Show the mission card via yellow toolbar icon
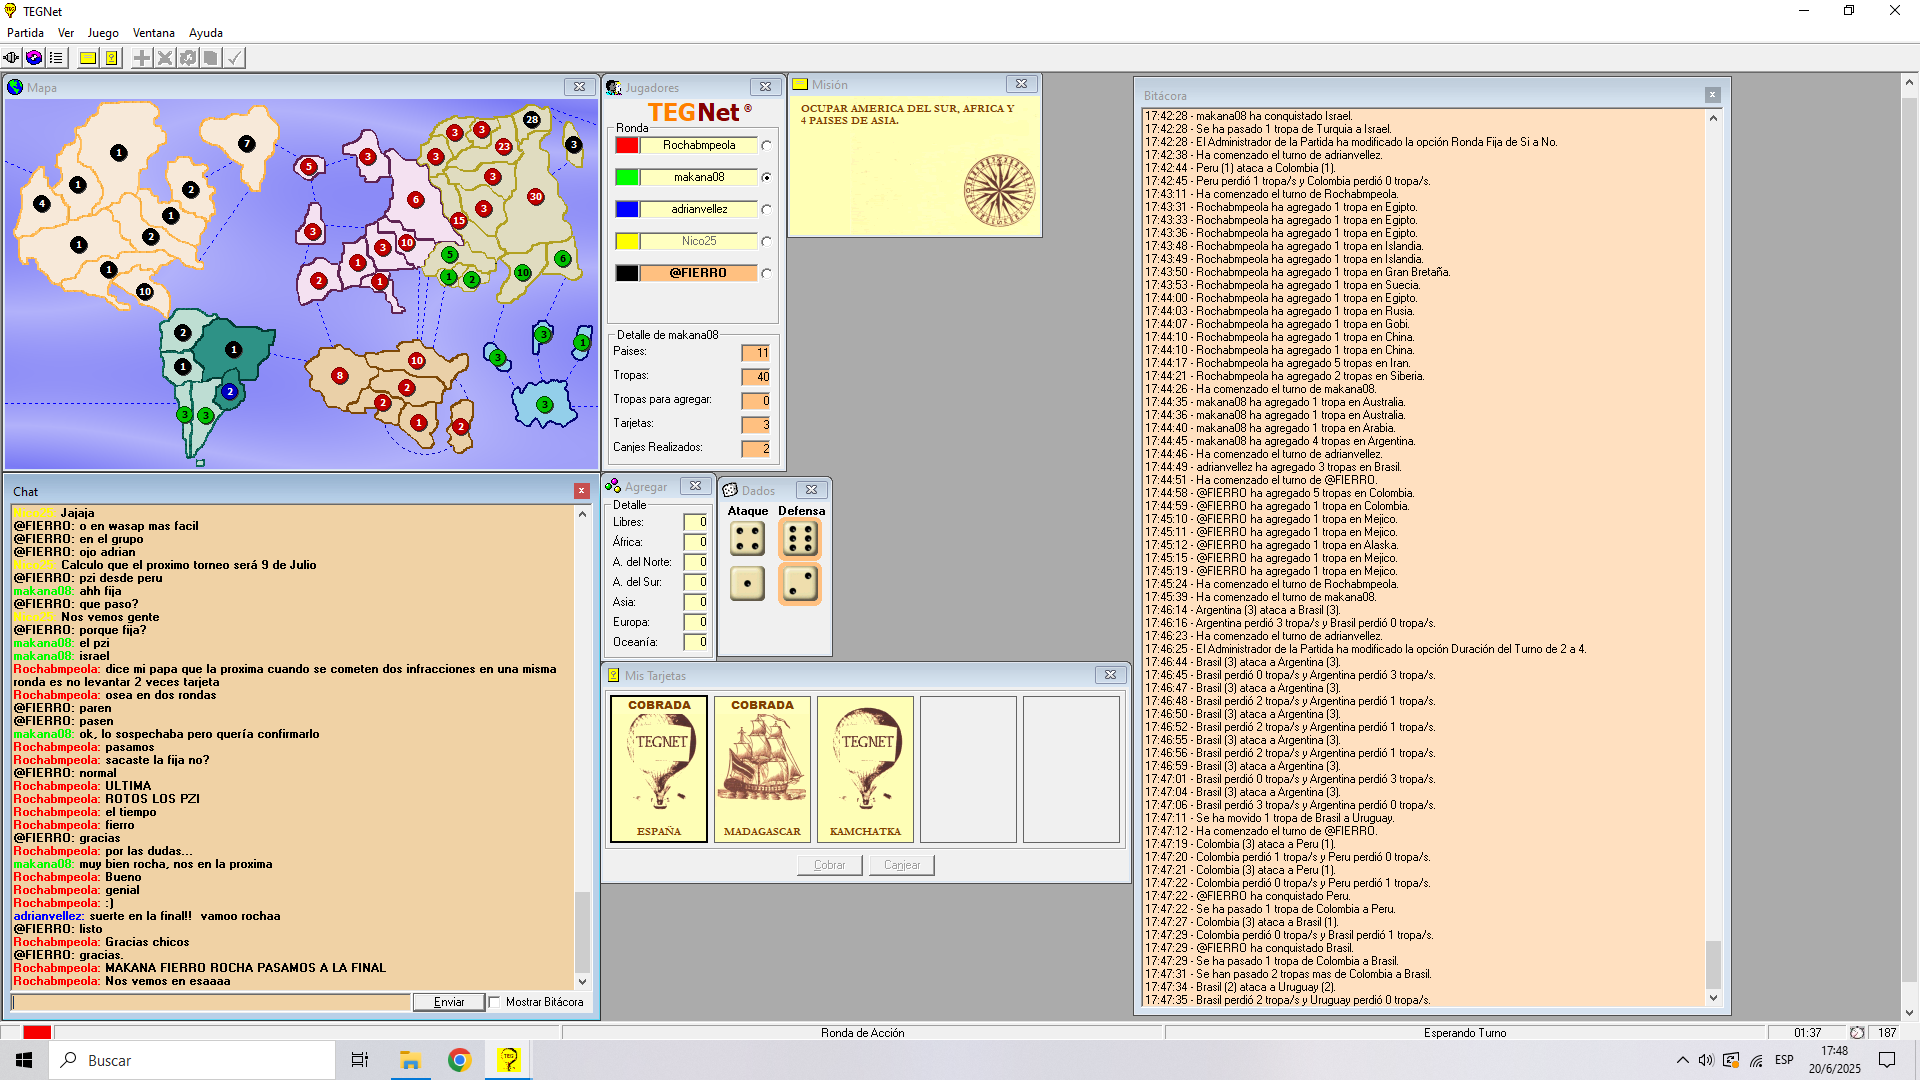The image size is (1920, 1080). pyautogui.click(x=88, y=58)
